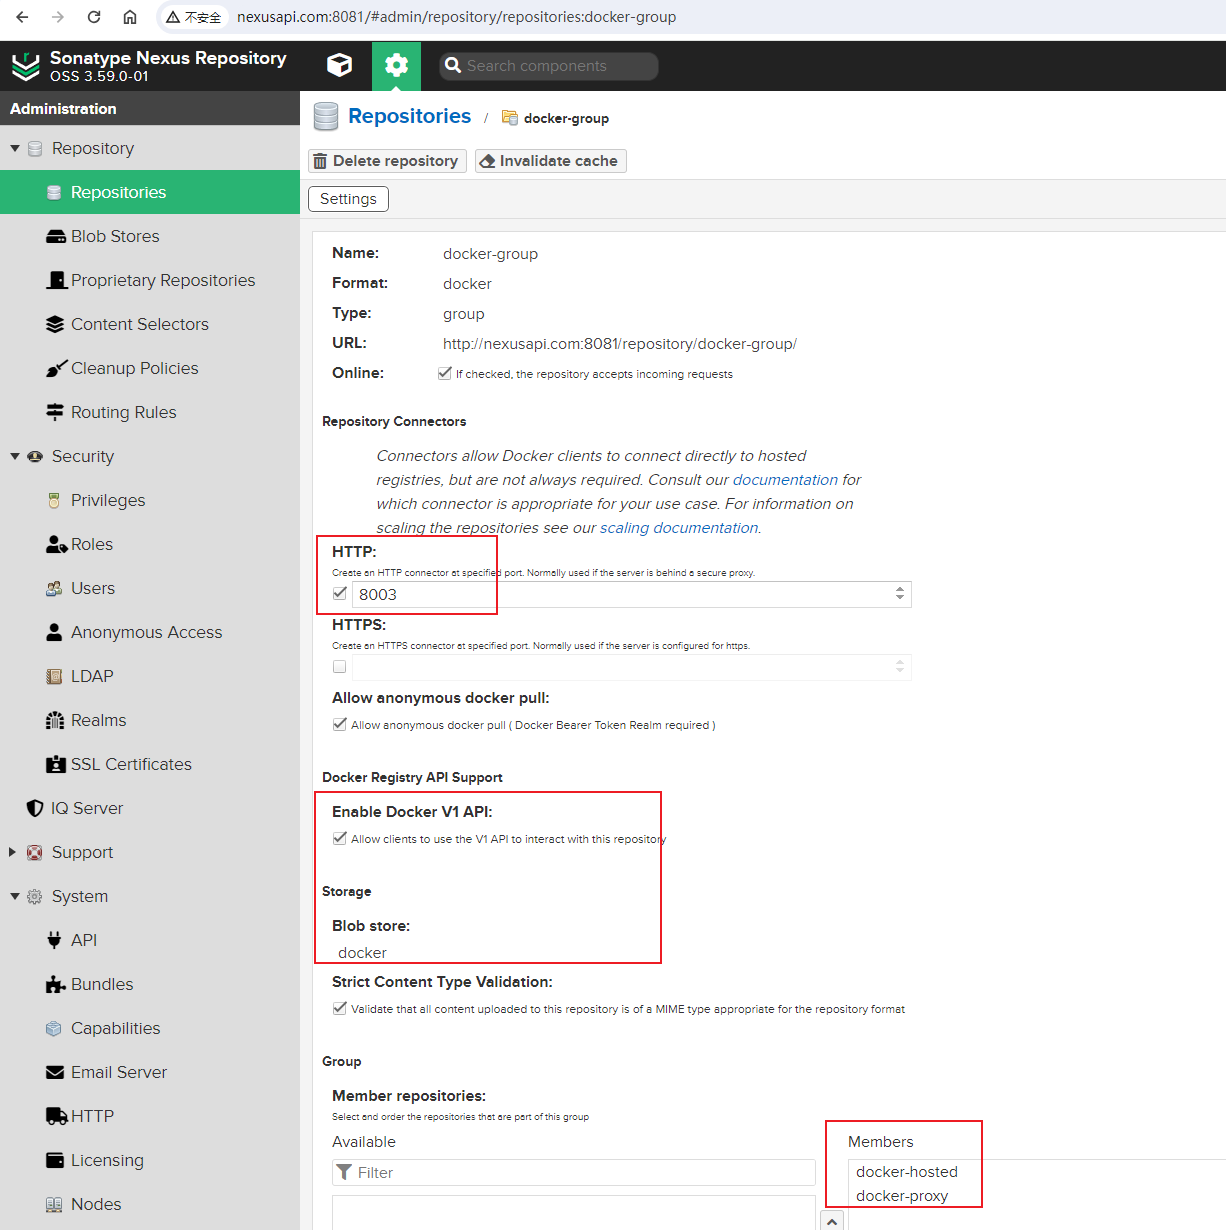Screen dimensions: 1226x1230
Task: Open Capabilities menu item
Action: pos(150,1028)
